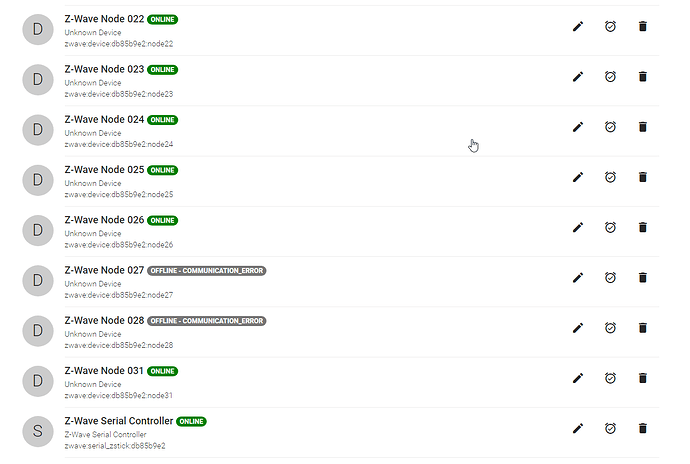The height and width of the screenshot is (464, 690).
Task: Open the Z-Wave Node 025 title
Action: pos(104,169)
